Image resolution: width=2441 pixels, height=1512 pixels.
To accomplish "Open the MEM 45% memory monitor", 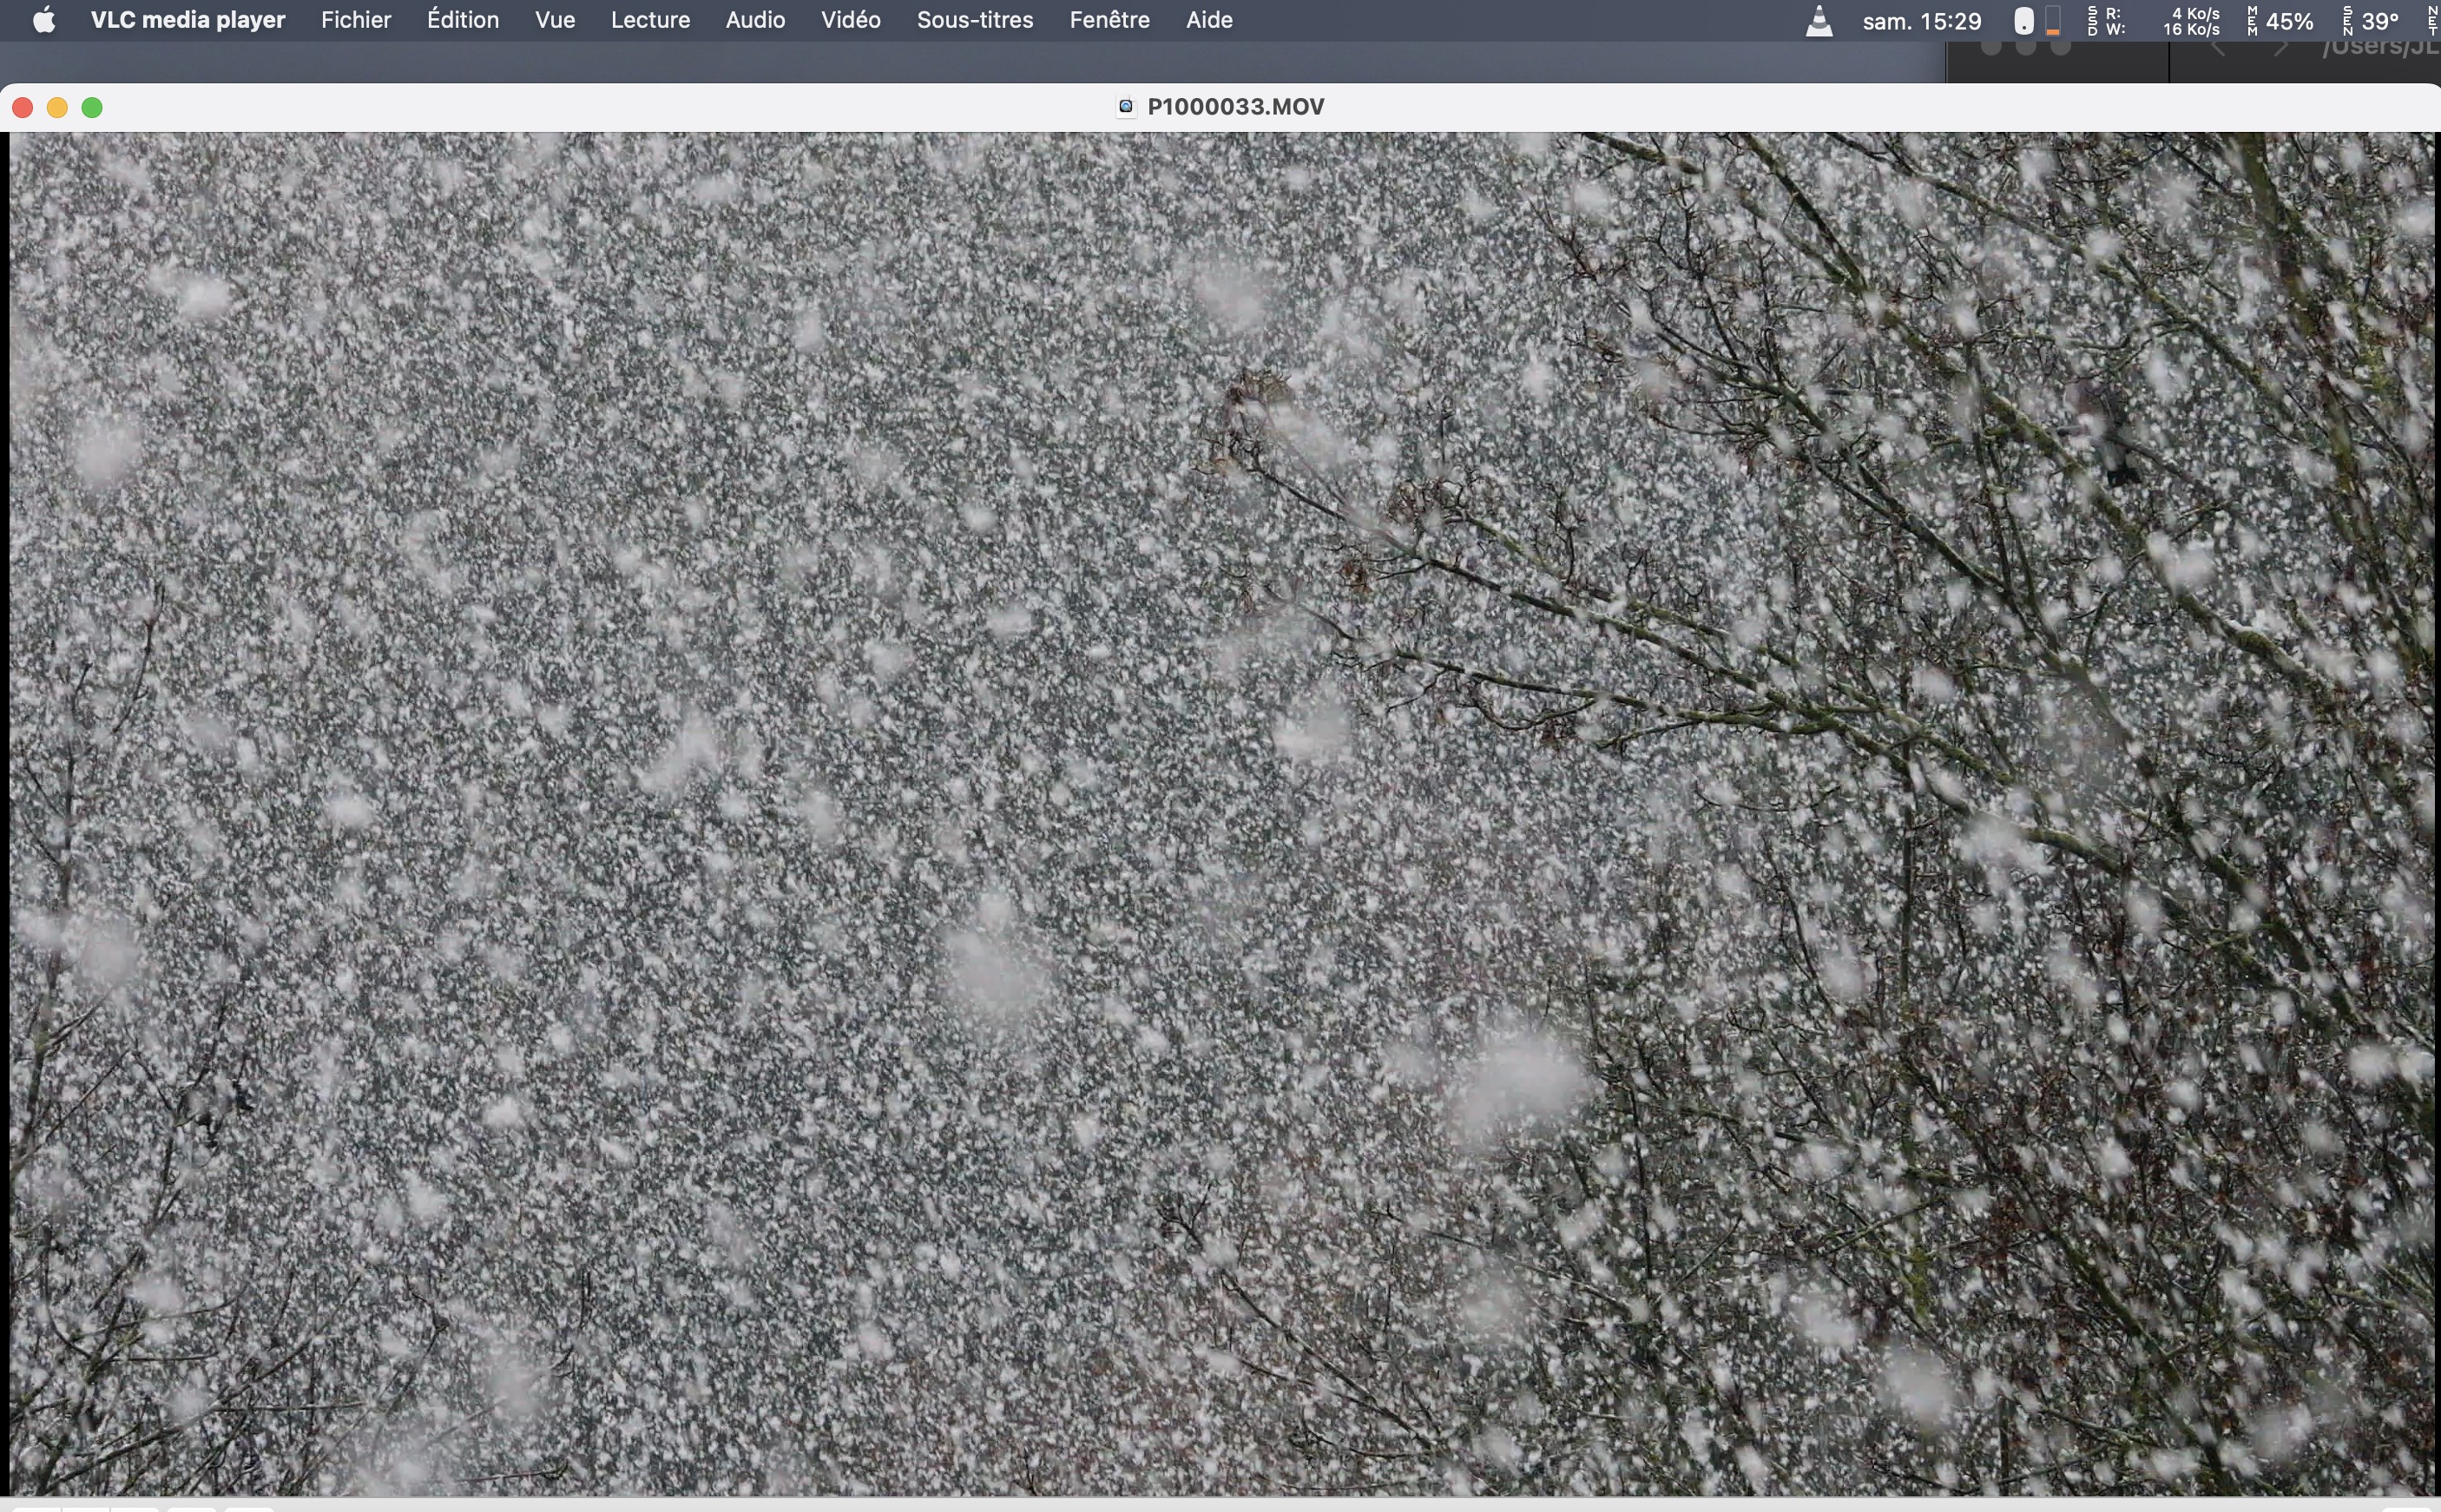I will [2281, 21].
